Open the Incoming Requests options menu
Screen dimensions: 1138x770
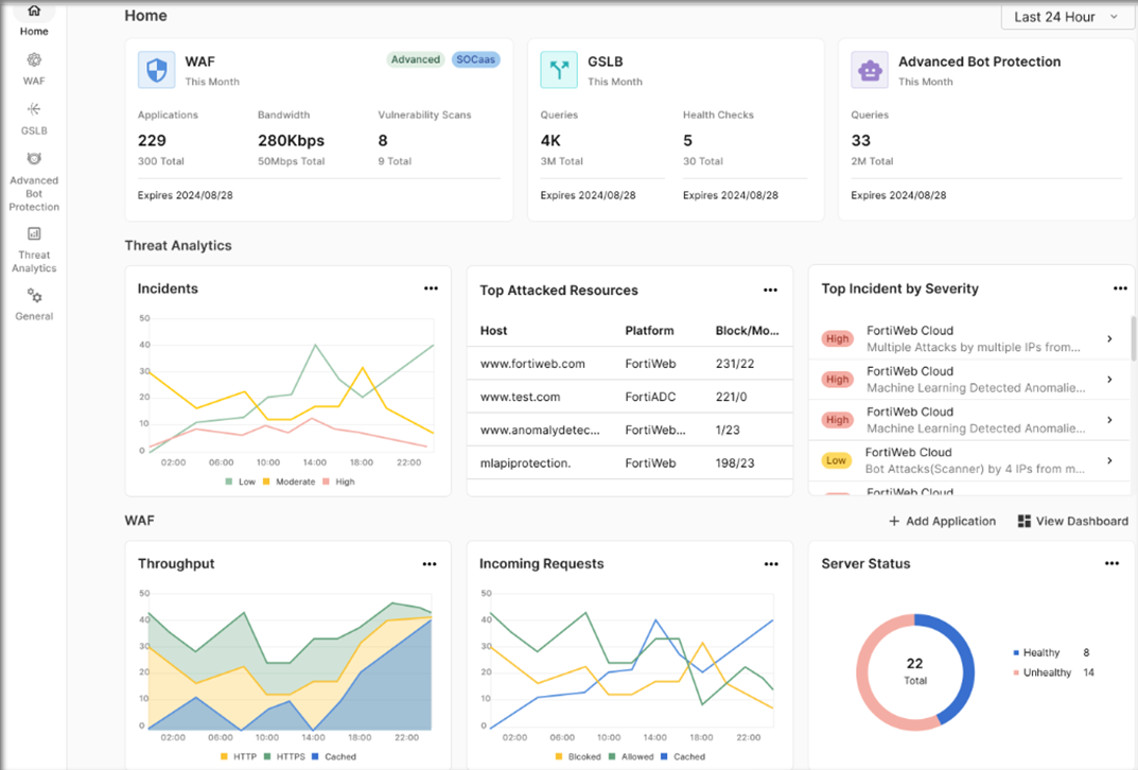tap(771, 564)
